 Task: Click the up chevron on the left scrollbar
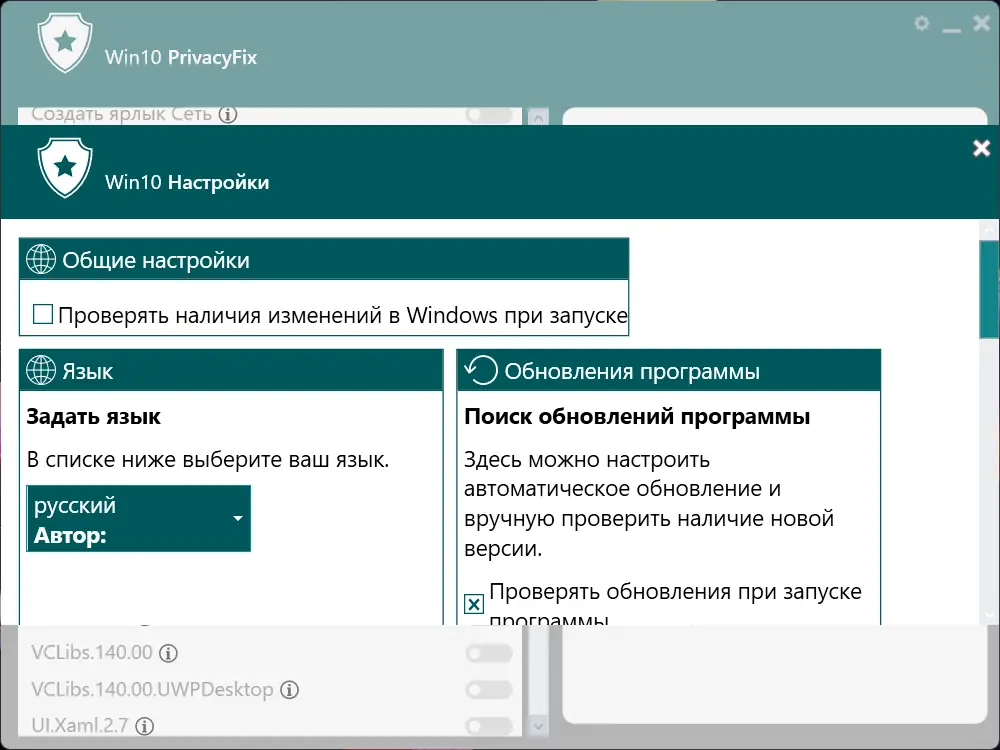click(537, 118)
